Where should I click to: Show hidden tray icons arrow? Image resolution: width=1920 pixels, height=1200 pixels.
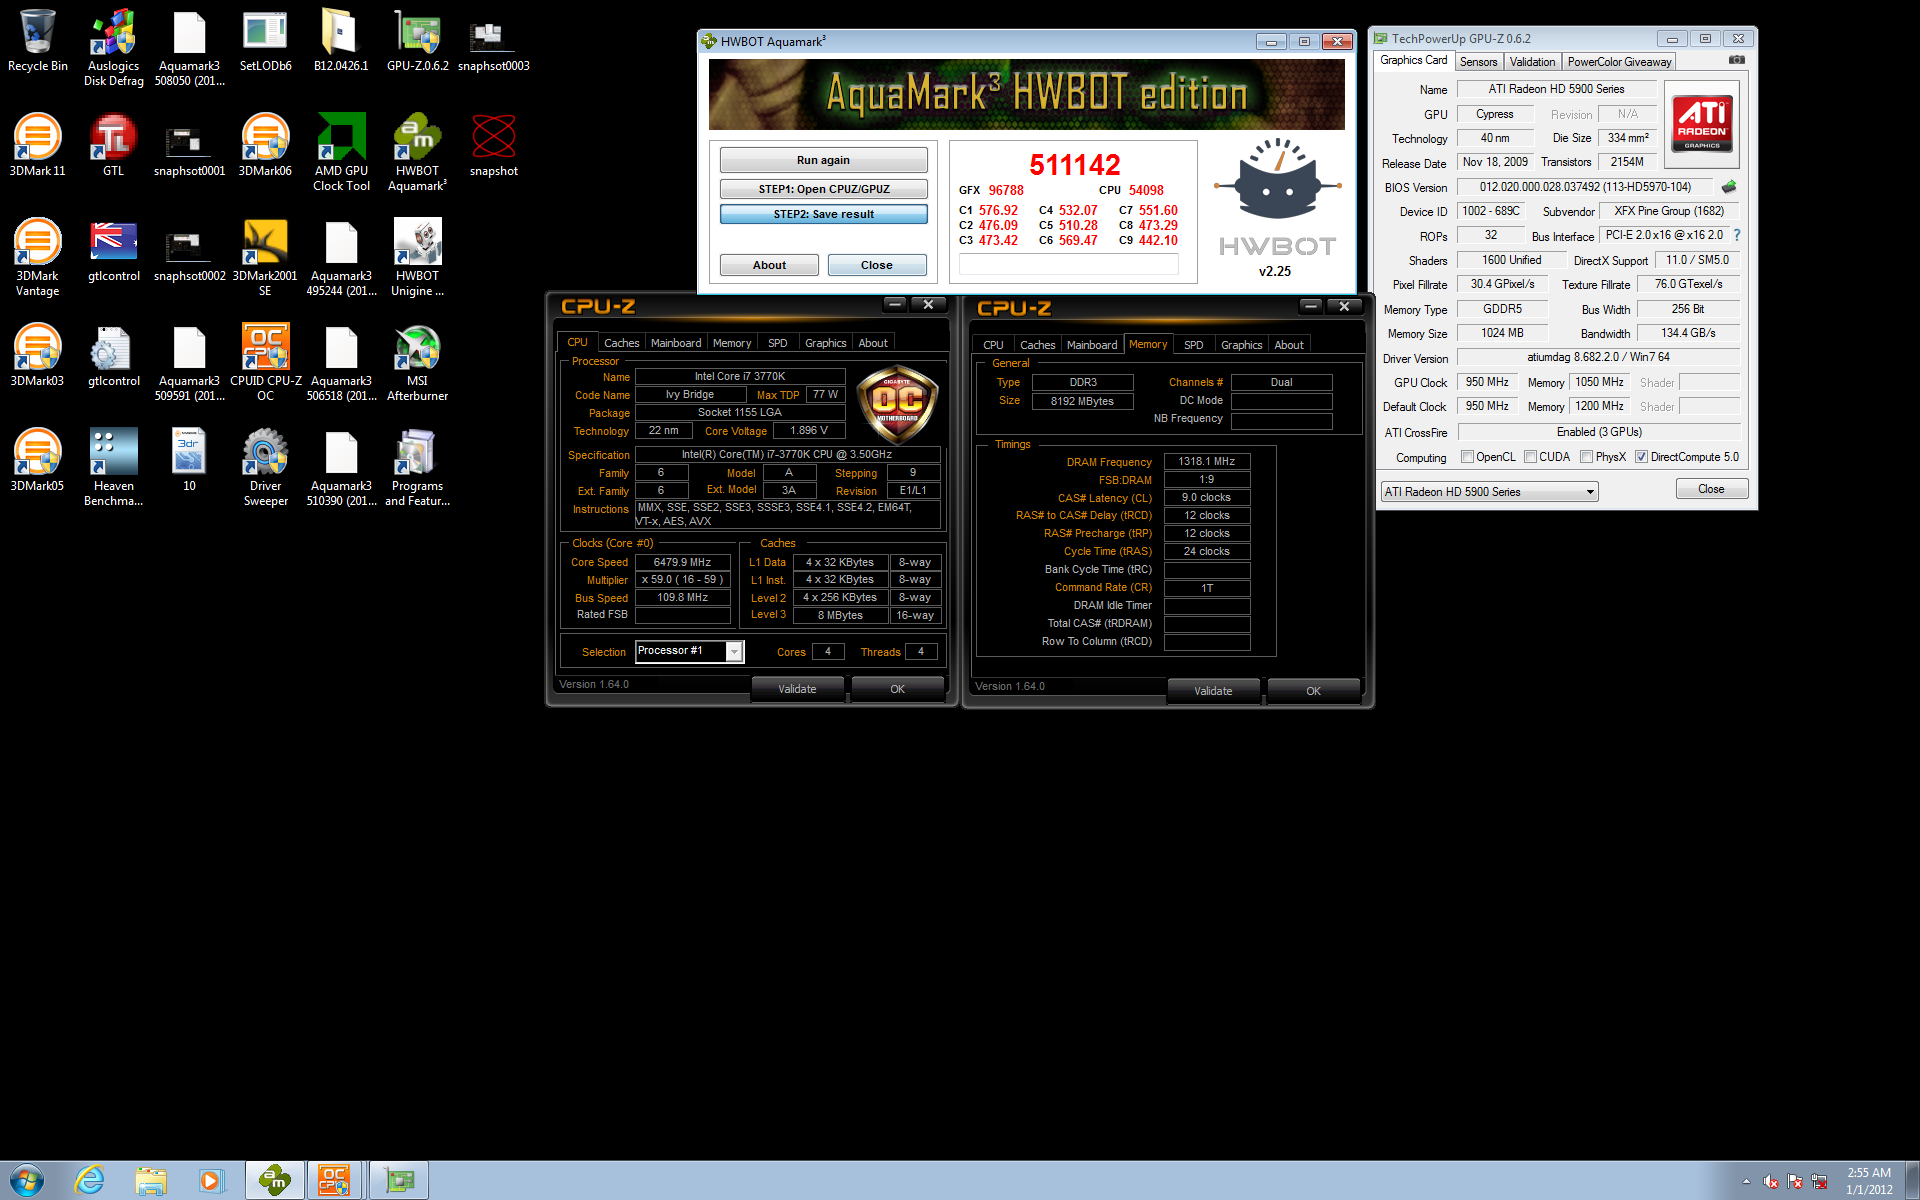point(1746,1182)
